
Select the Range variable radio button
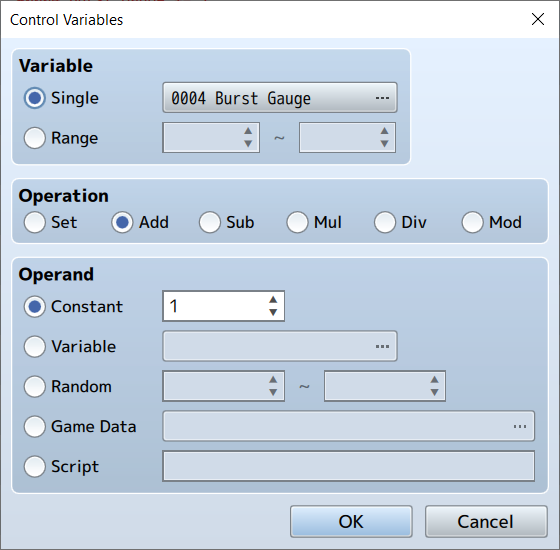tap(35, 138)
